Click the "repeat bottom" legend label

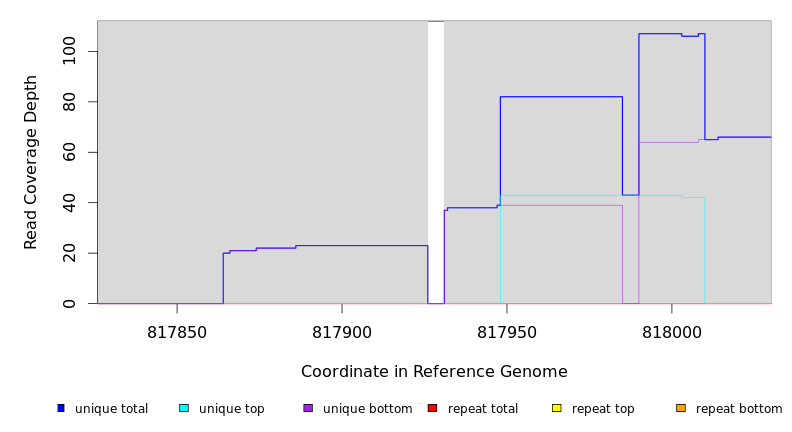(739, 409)
